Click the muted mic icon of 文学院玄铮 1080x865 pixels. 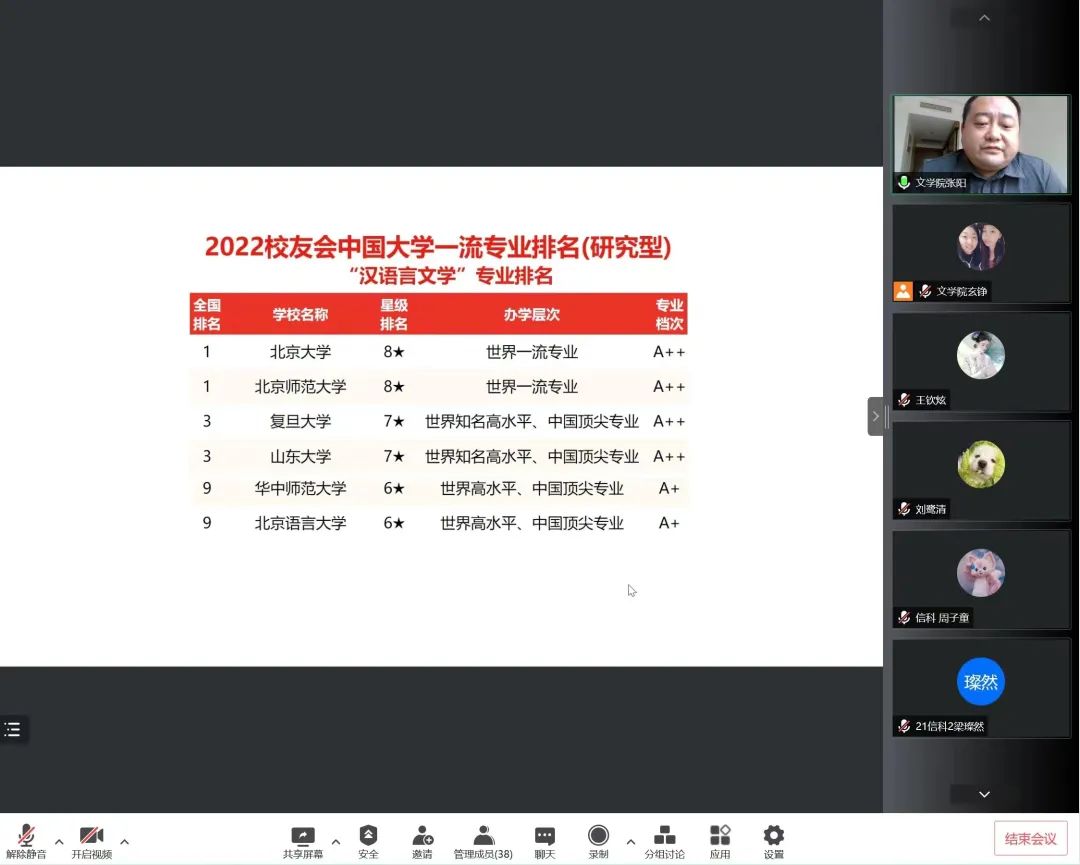tap(925, 291)
